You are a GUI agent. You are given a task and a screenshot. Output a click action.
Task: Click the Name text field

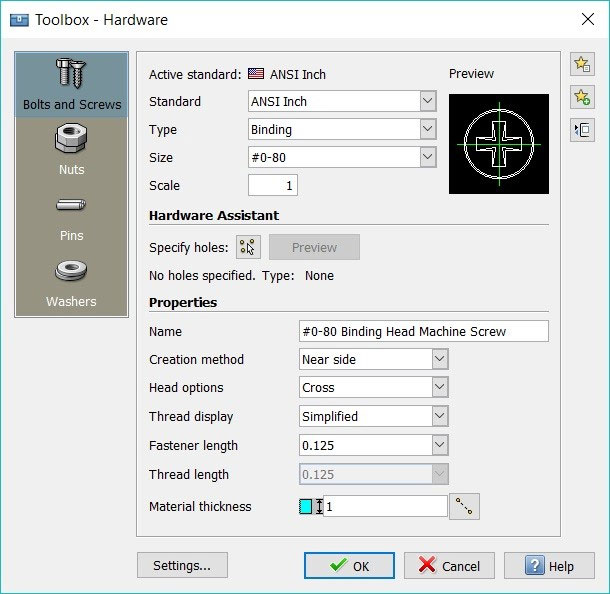pyautogui.click(x=424, y=331)
